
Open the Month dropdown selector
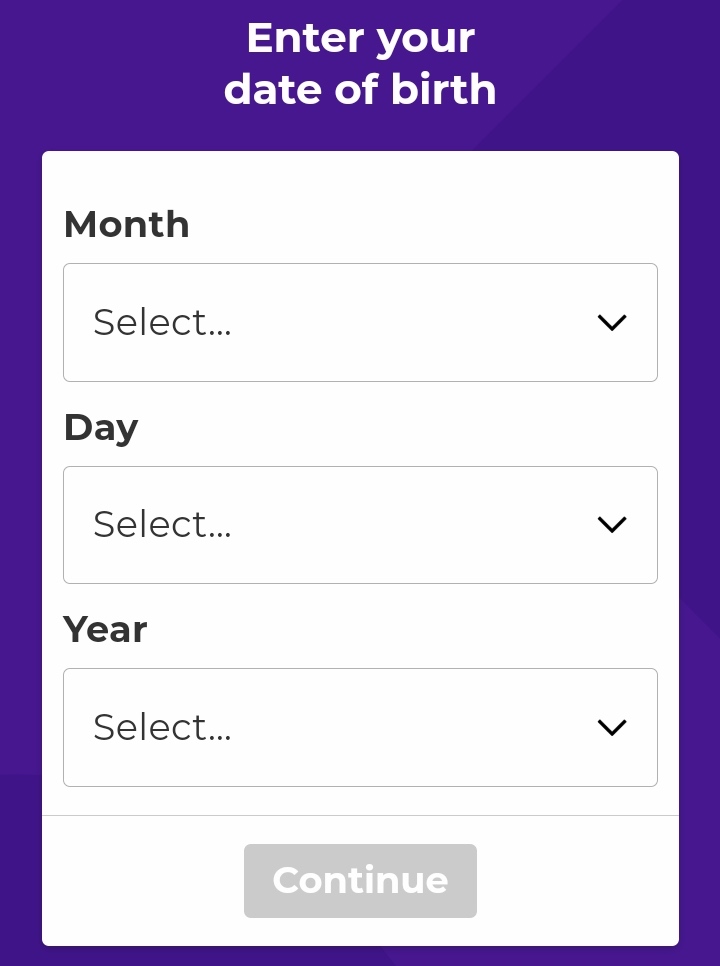pos(360,322)
